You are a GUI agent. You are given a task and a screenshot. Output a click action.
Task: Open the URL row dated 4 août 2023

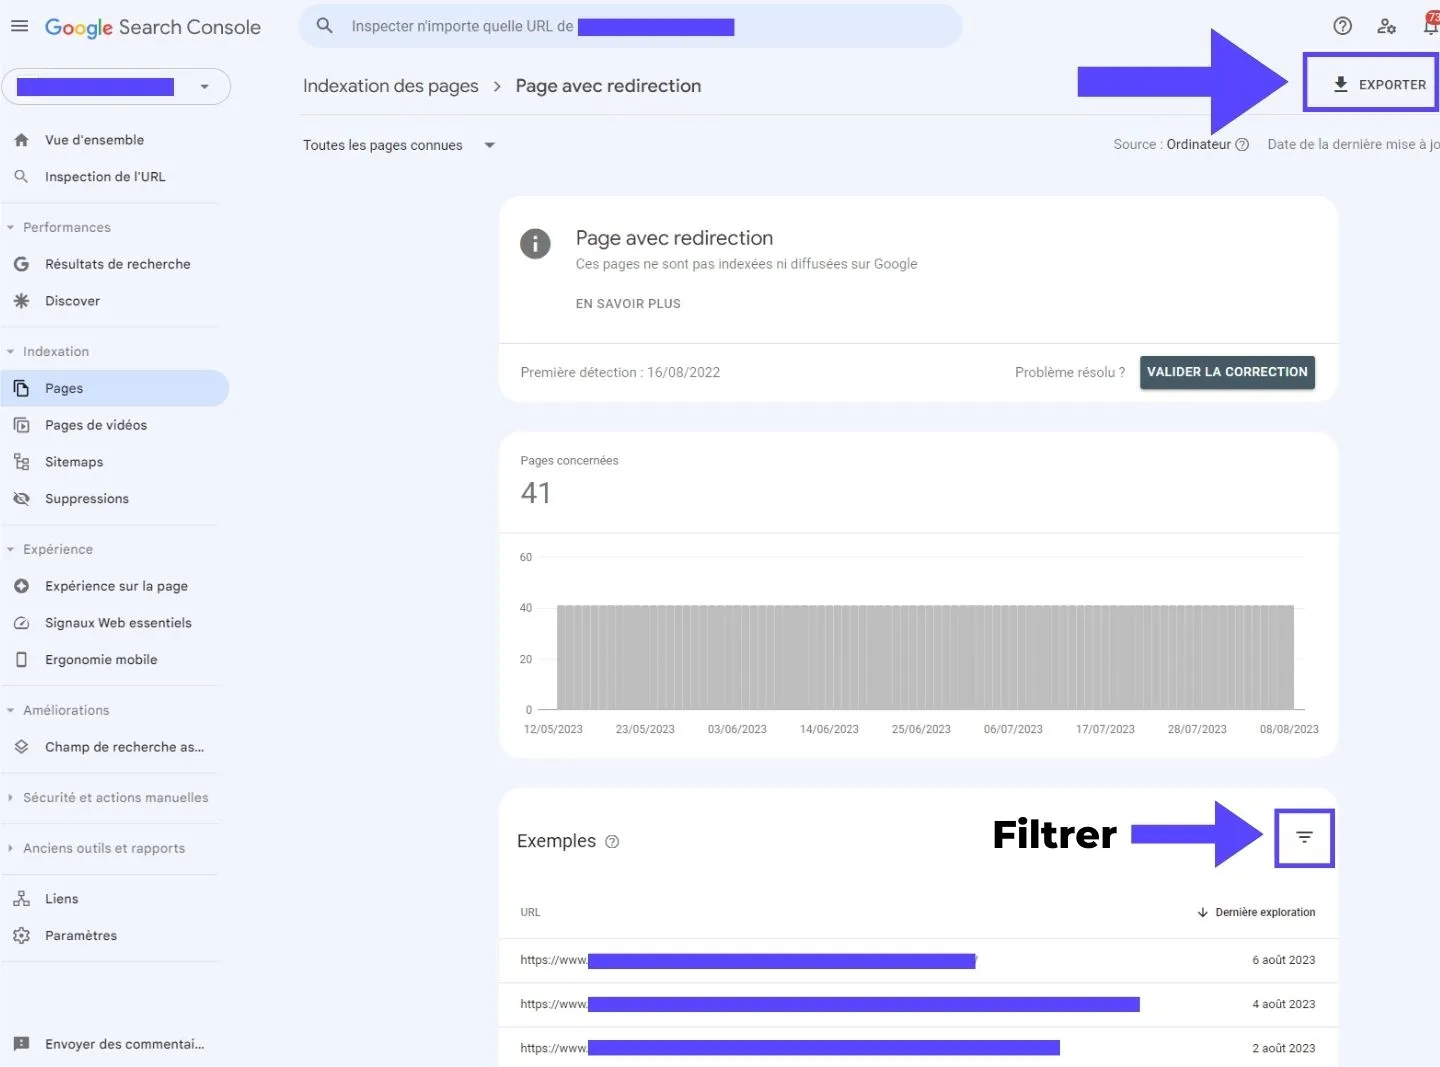pos(918,1004)
